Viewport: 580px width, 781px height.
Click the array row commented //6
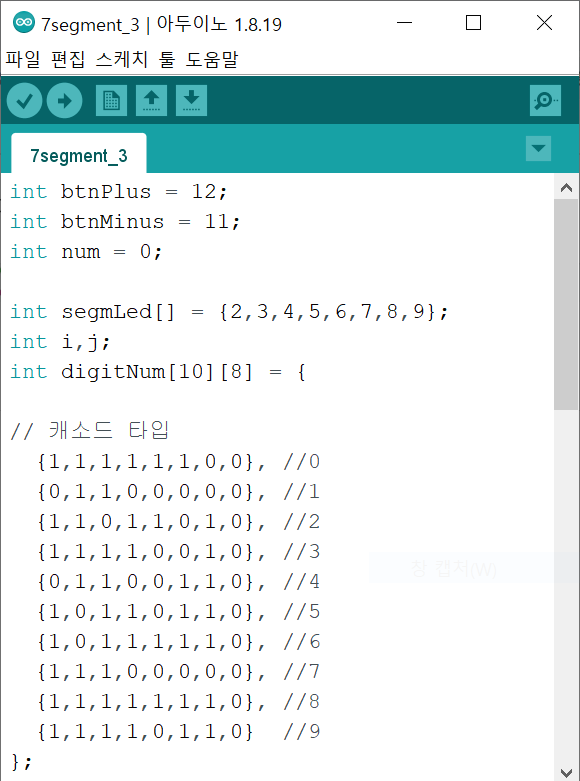[178, 641]
